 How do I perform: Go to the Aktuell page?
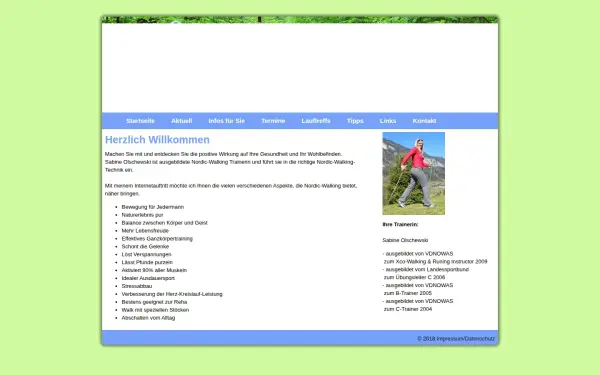pos(181,121)
